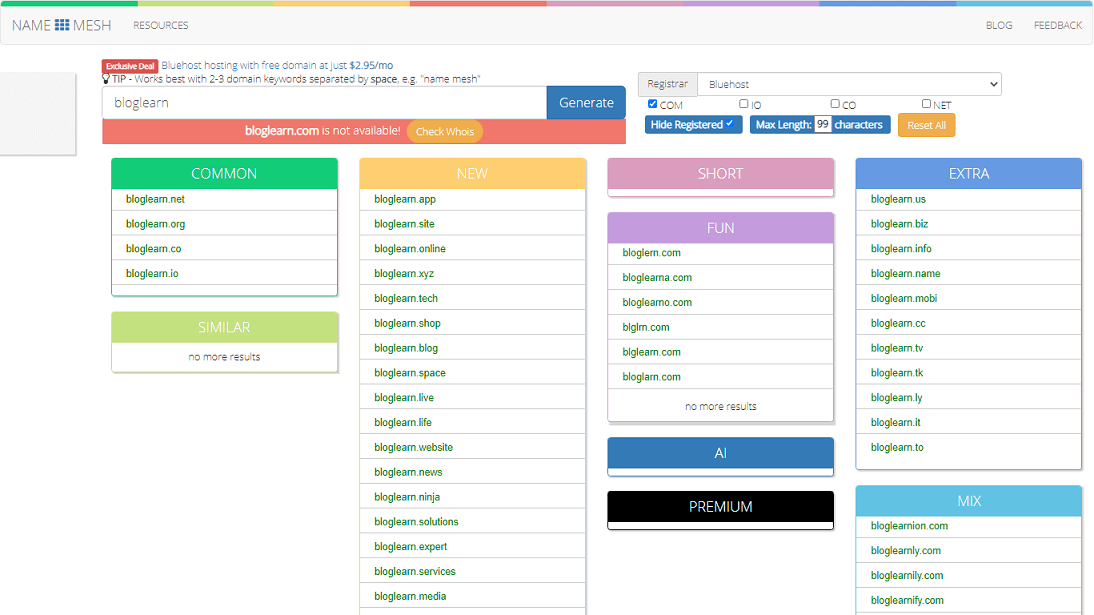Screen dimensions: 1094x615
Task: Open bloglearn.site domain result
Action: [x=404, y=224]
